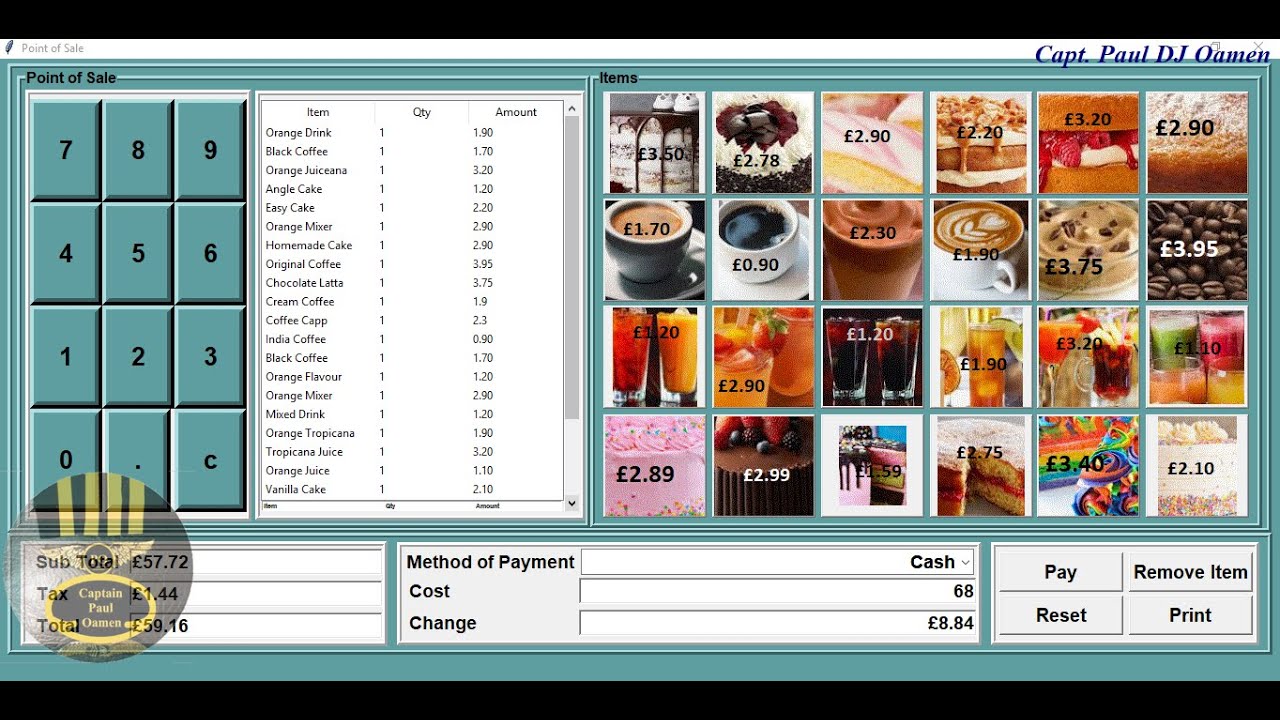1280x720 pixels.
Task: Click the Amount column header
Action: tap(516, 112)
